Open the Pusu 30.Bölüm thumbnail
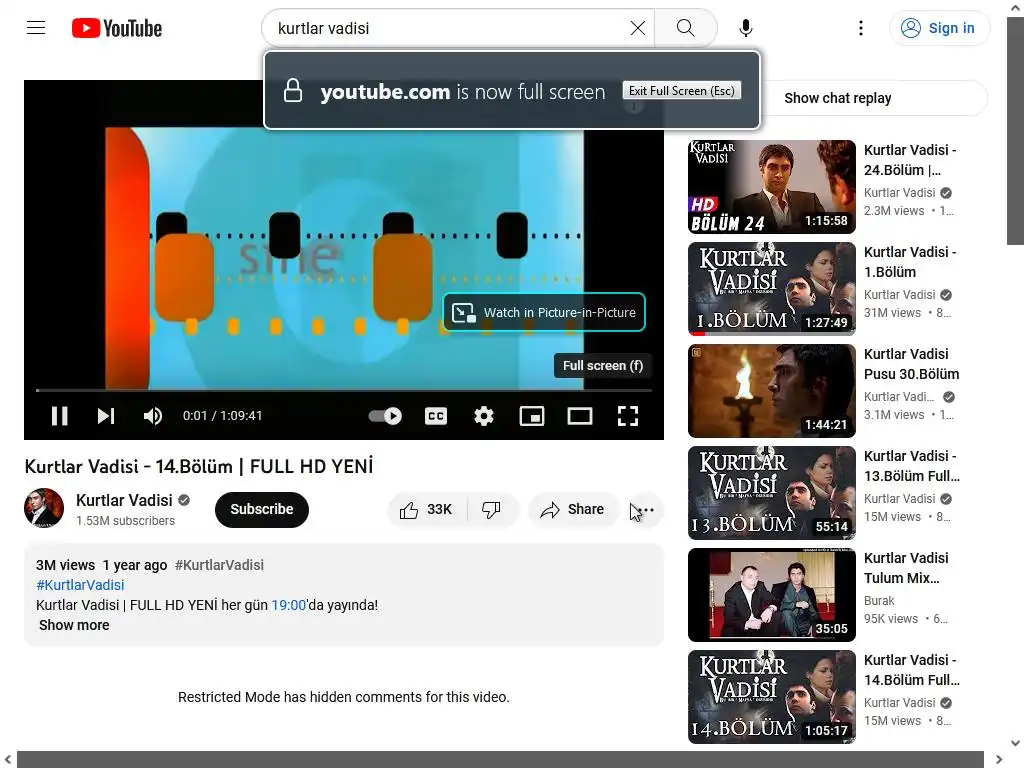The width and height of the screenshot is (1024, 768). coord(771,391)
